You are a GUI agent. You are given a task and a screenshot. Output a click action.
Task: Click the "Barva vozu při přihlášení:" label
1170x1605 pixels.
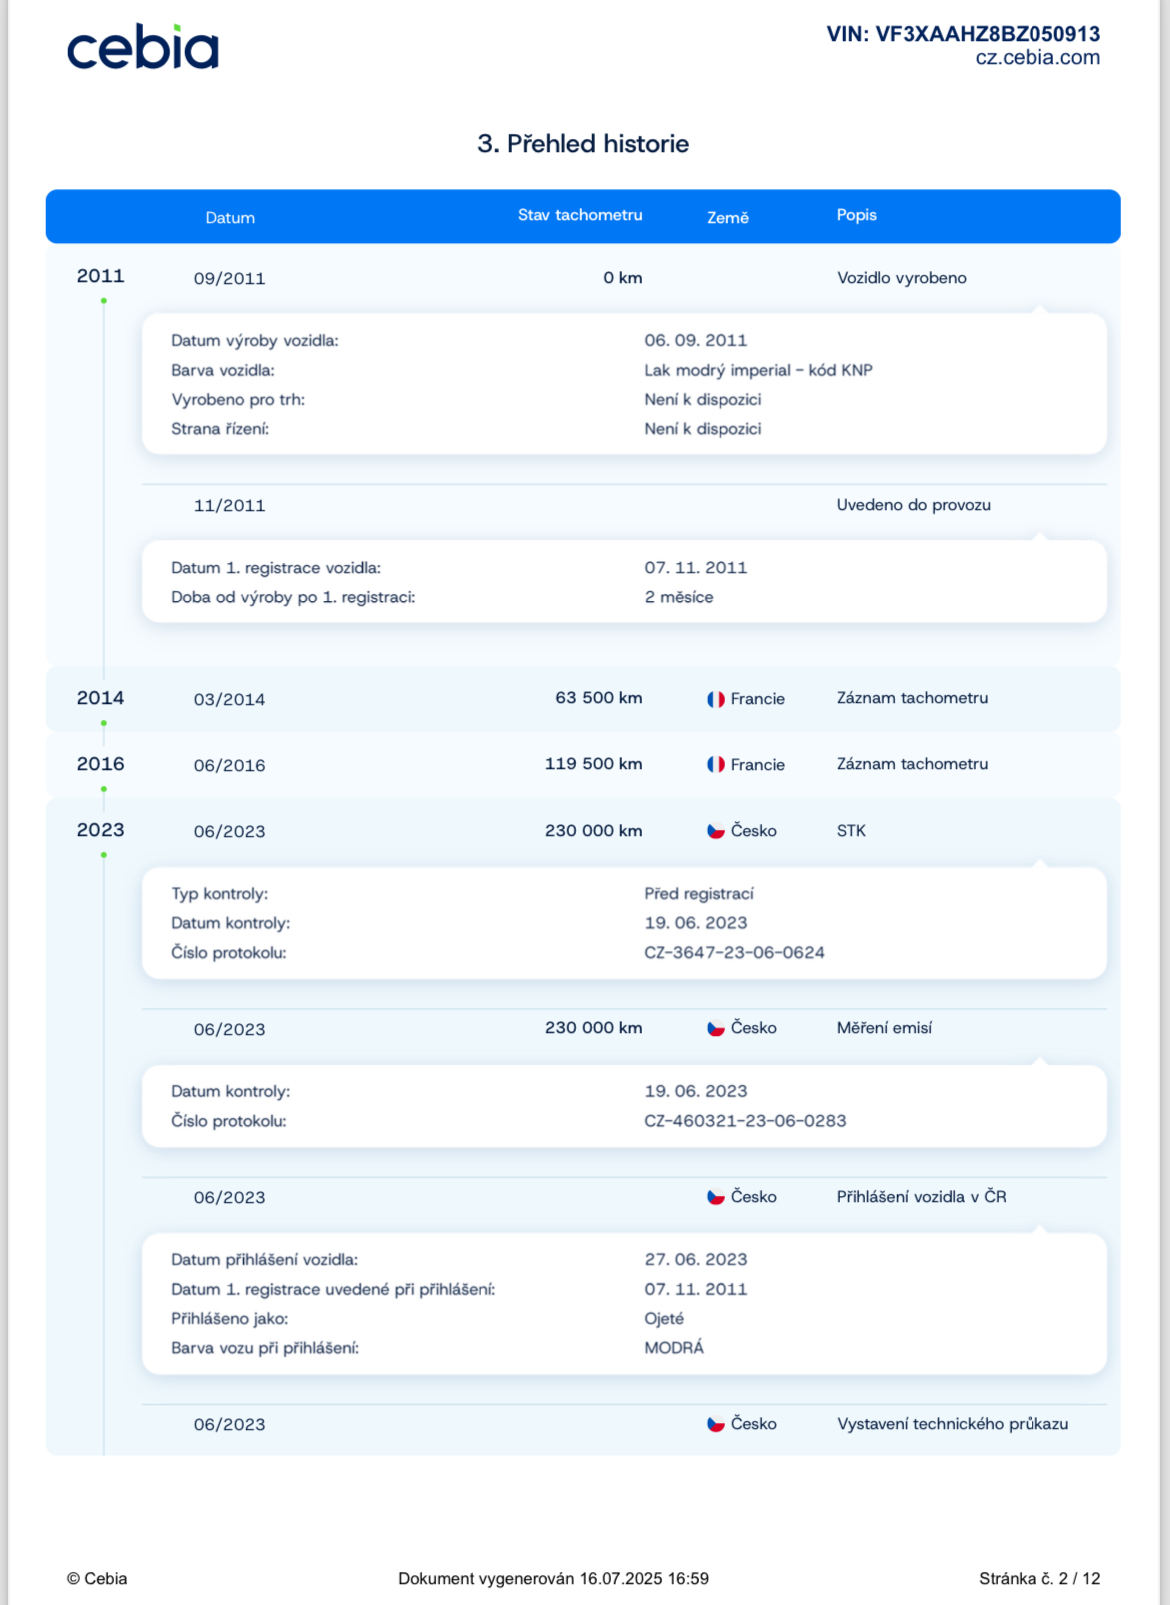click(x=265, y=1348)
